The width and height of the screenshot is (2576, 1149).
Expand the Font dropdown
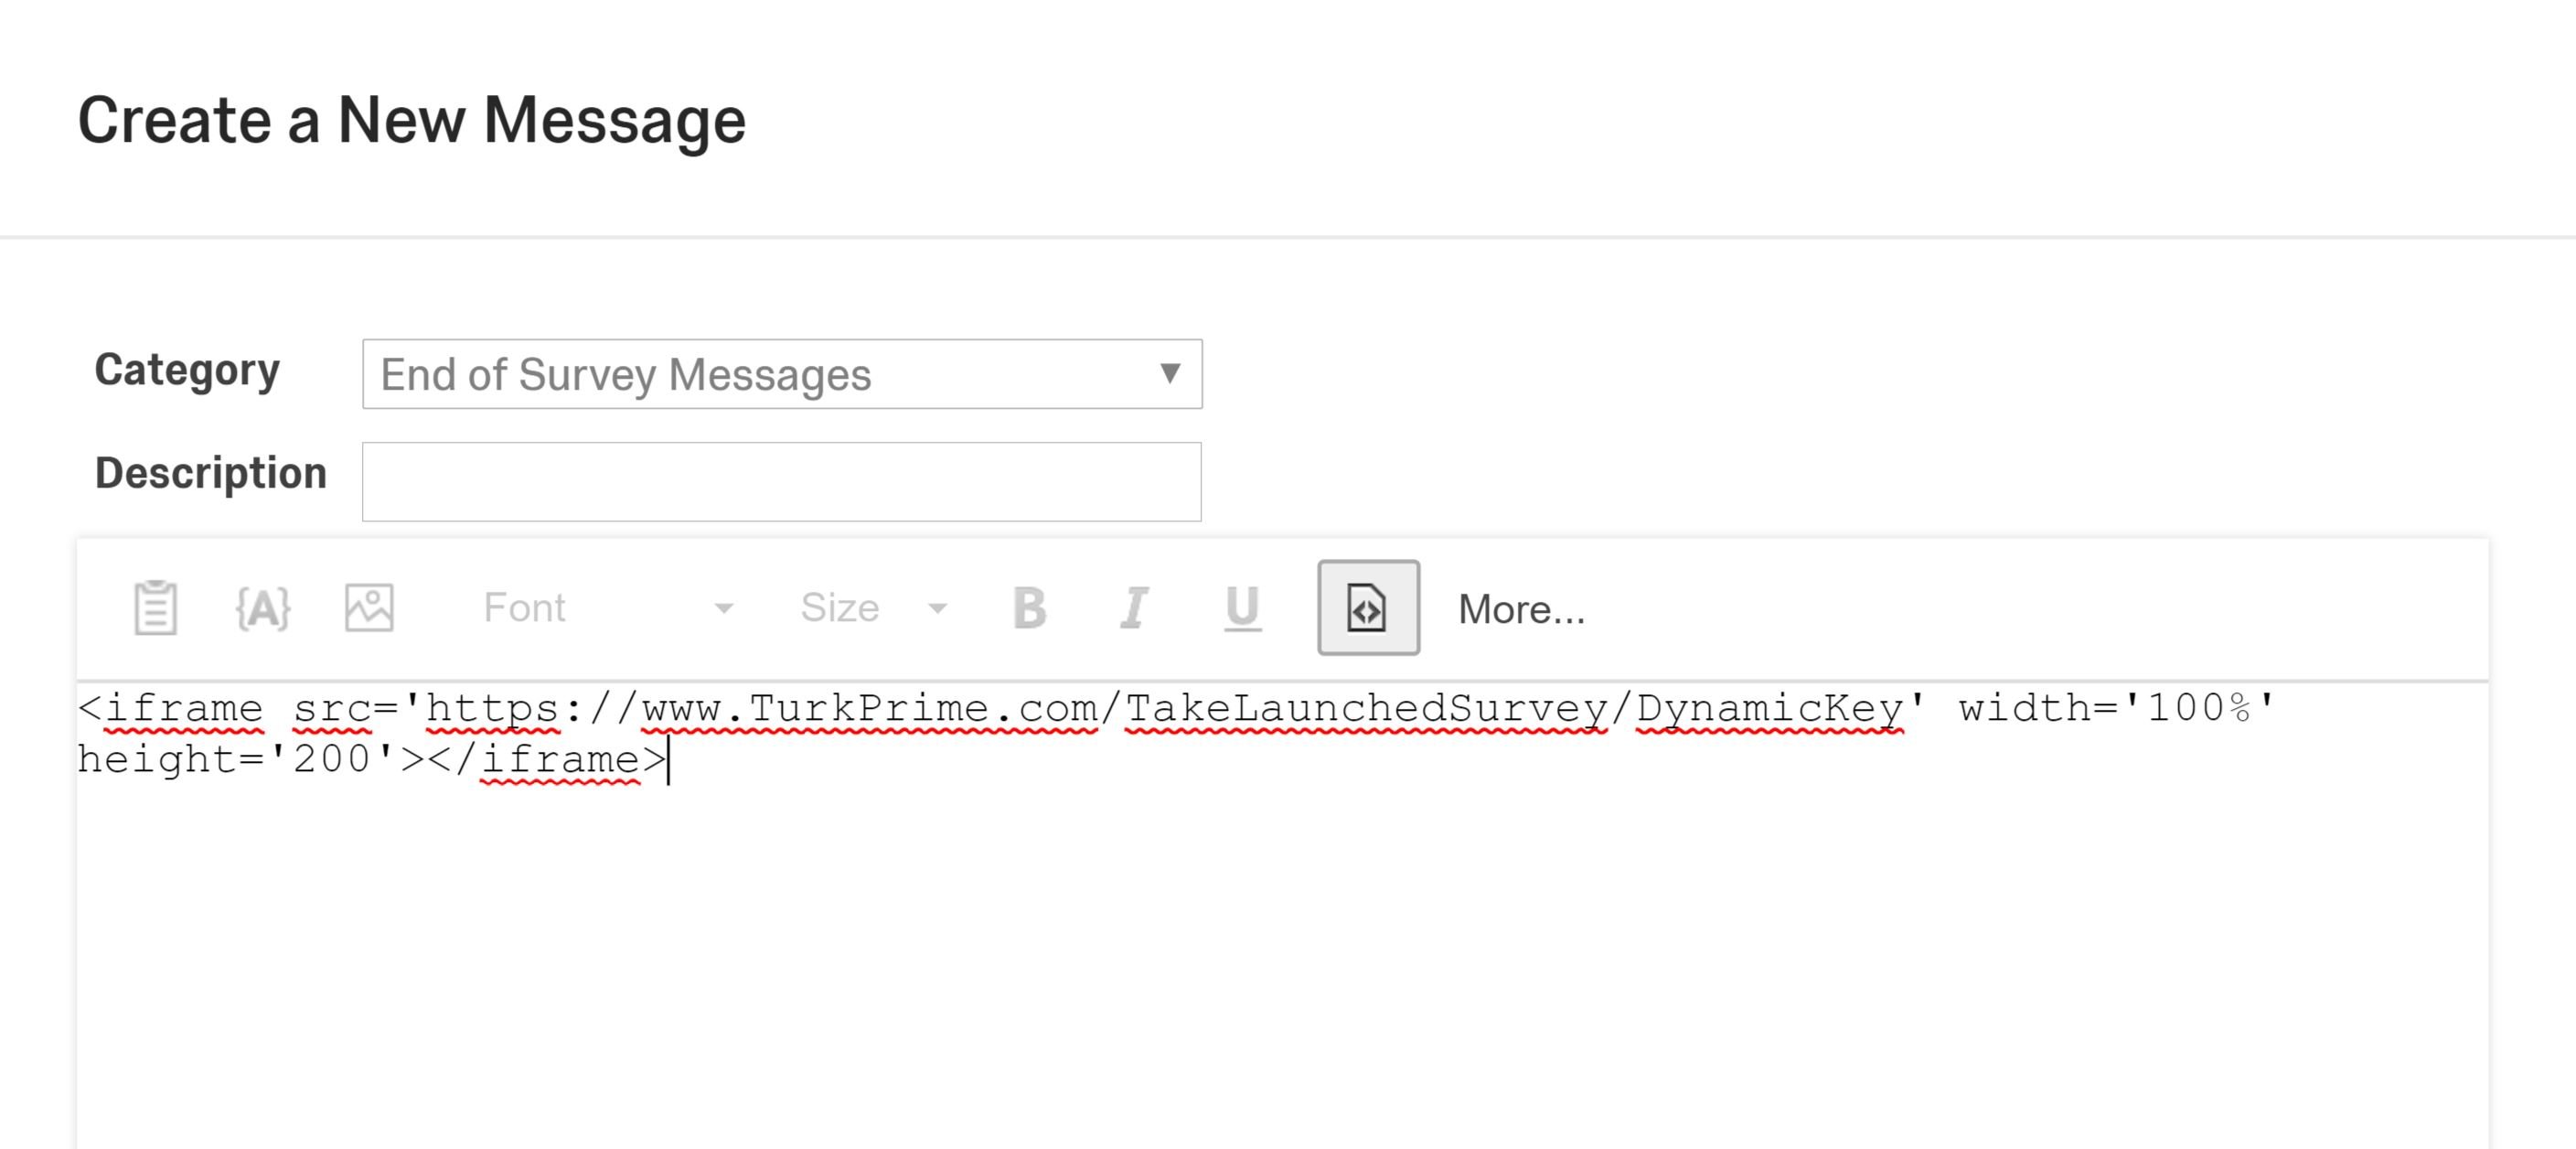tap(607, 607)
